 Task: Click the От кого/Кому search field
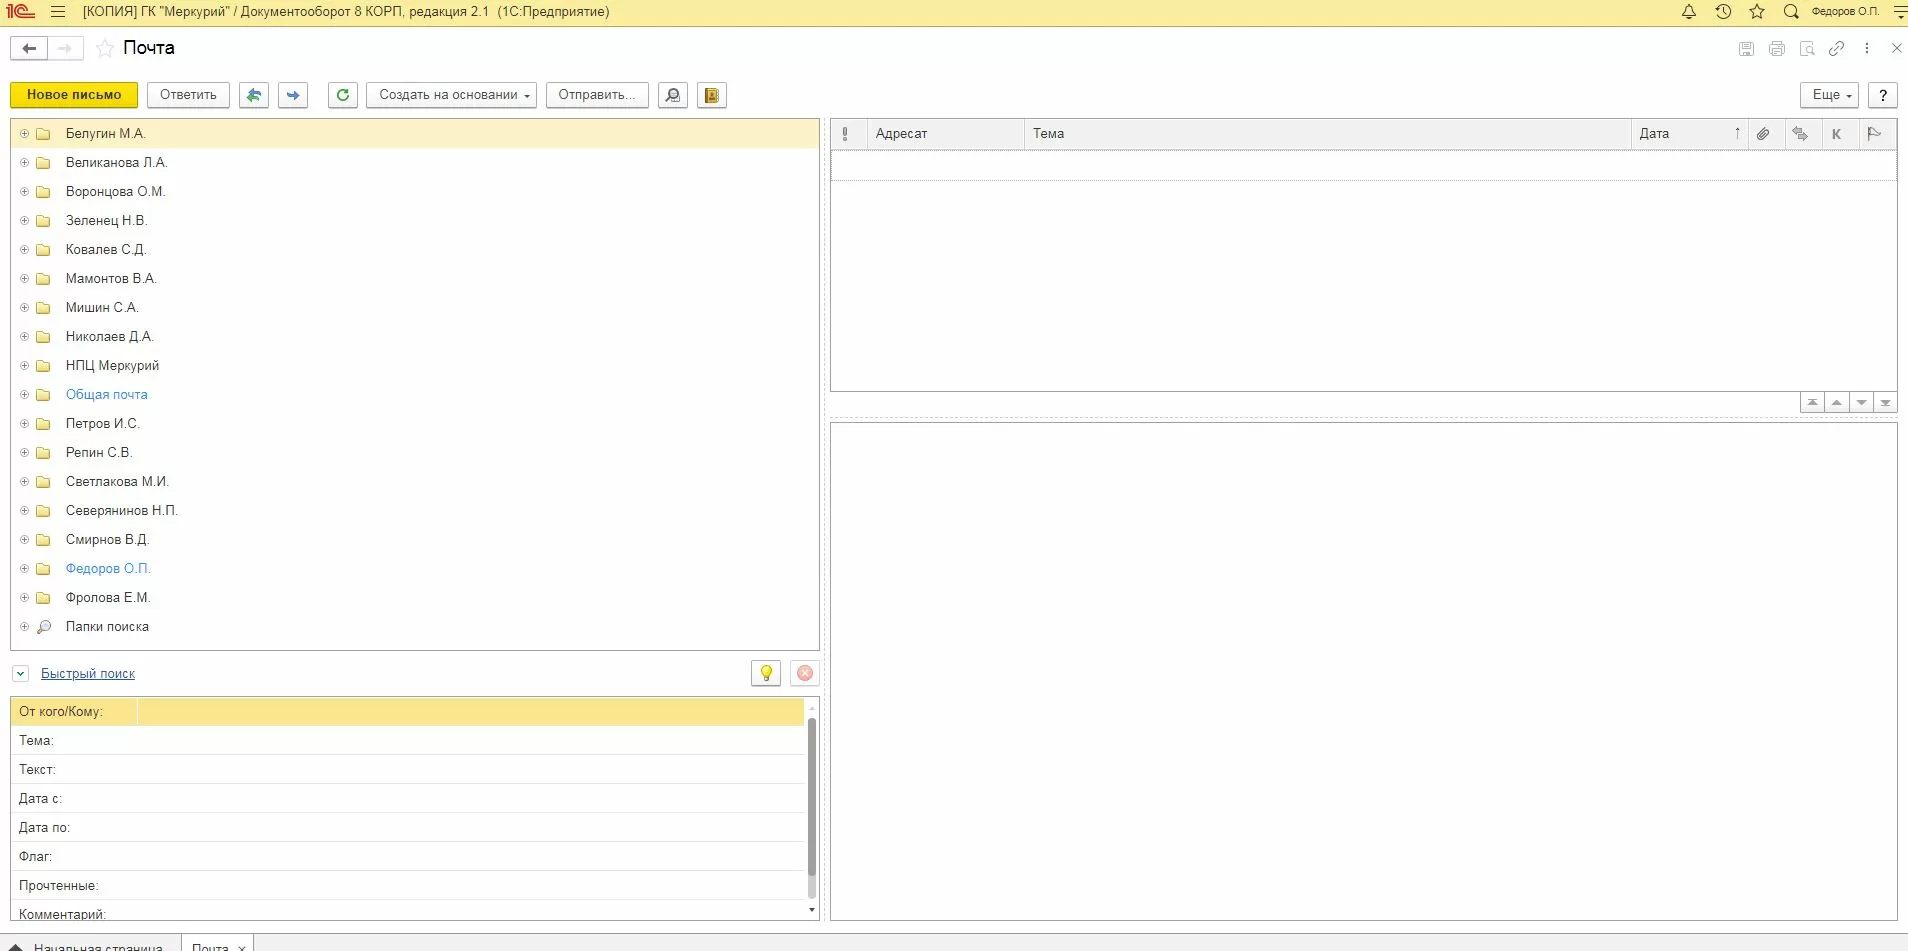coord(470,712)
